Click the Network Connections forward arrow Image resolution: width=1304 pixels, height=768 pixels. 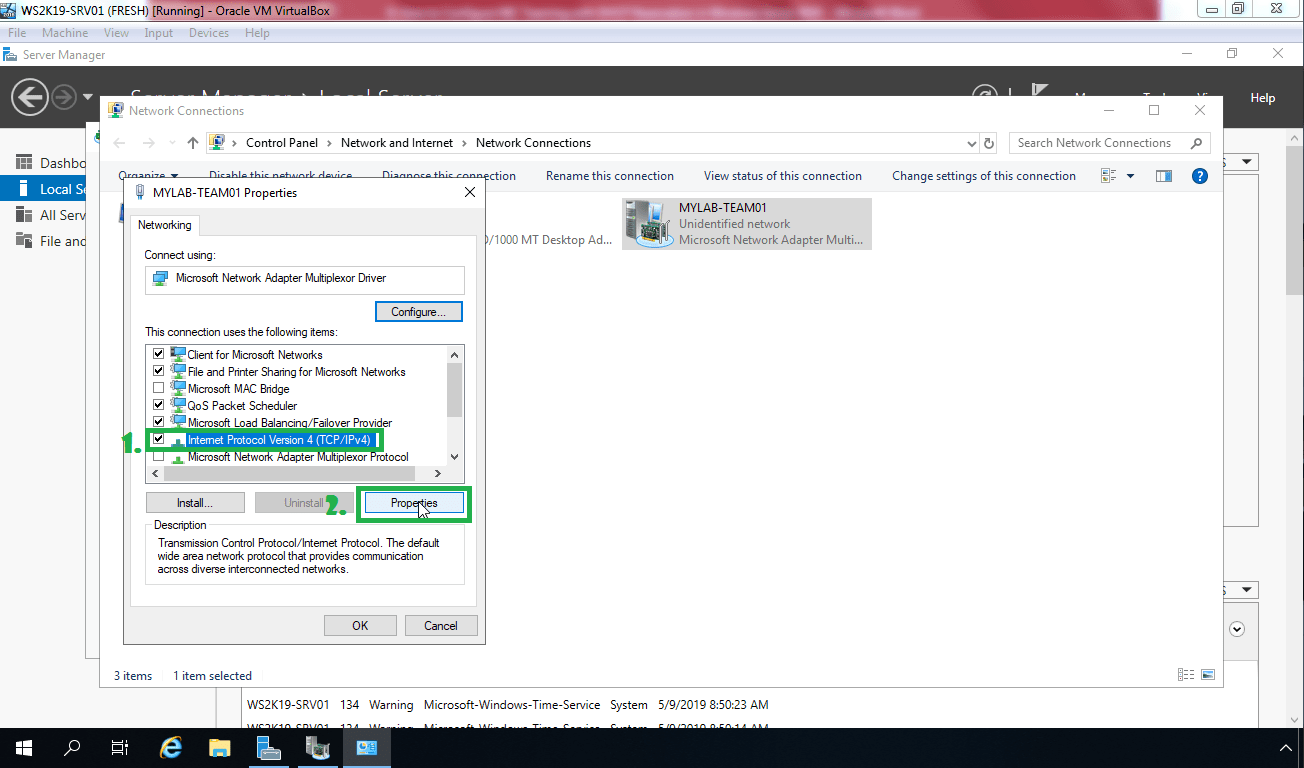coord(149,143)
